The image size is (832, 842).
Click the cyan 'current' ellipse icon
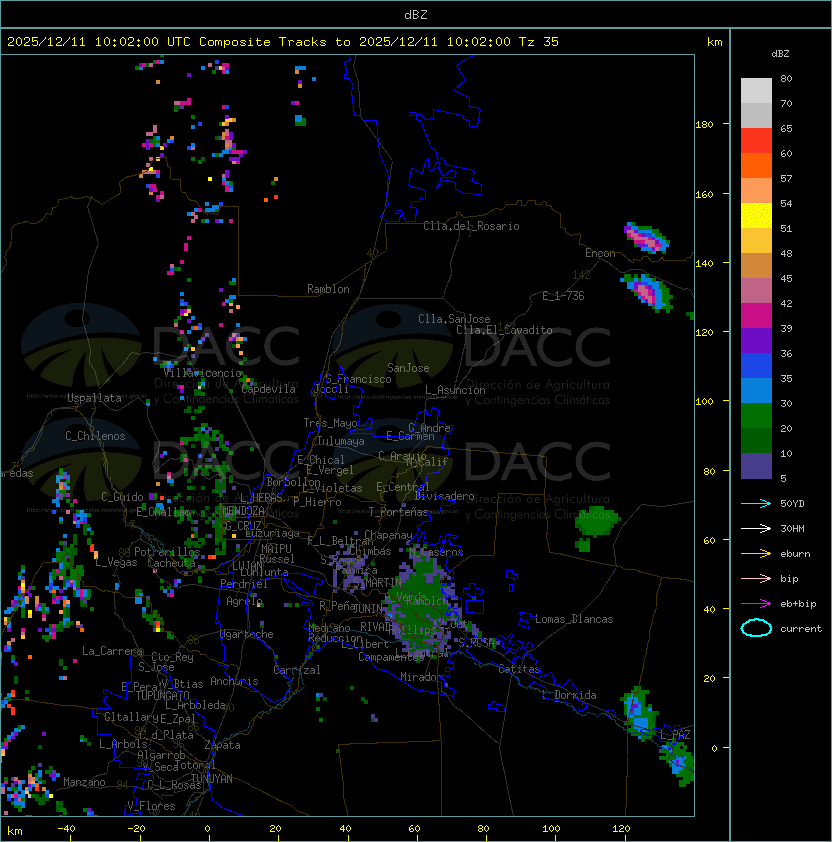(756, 628)
